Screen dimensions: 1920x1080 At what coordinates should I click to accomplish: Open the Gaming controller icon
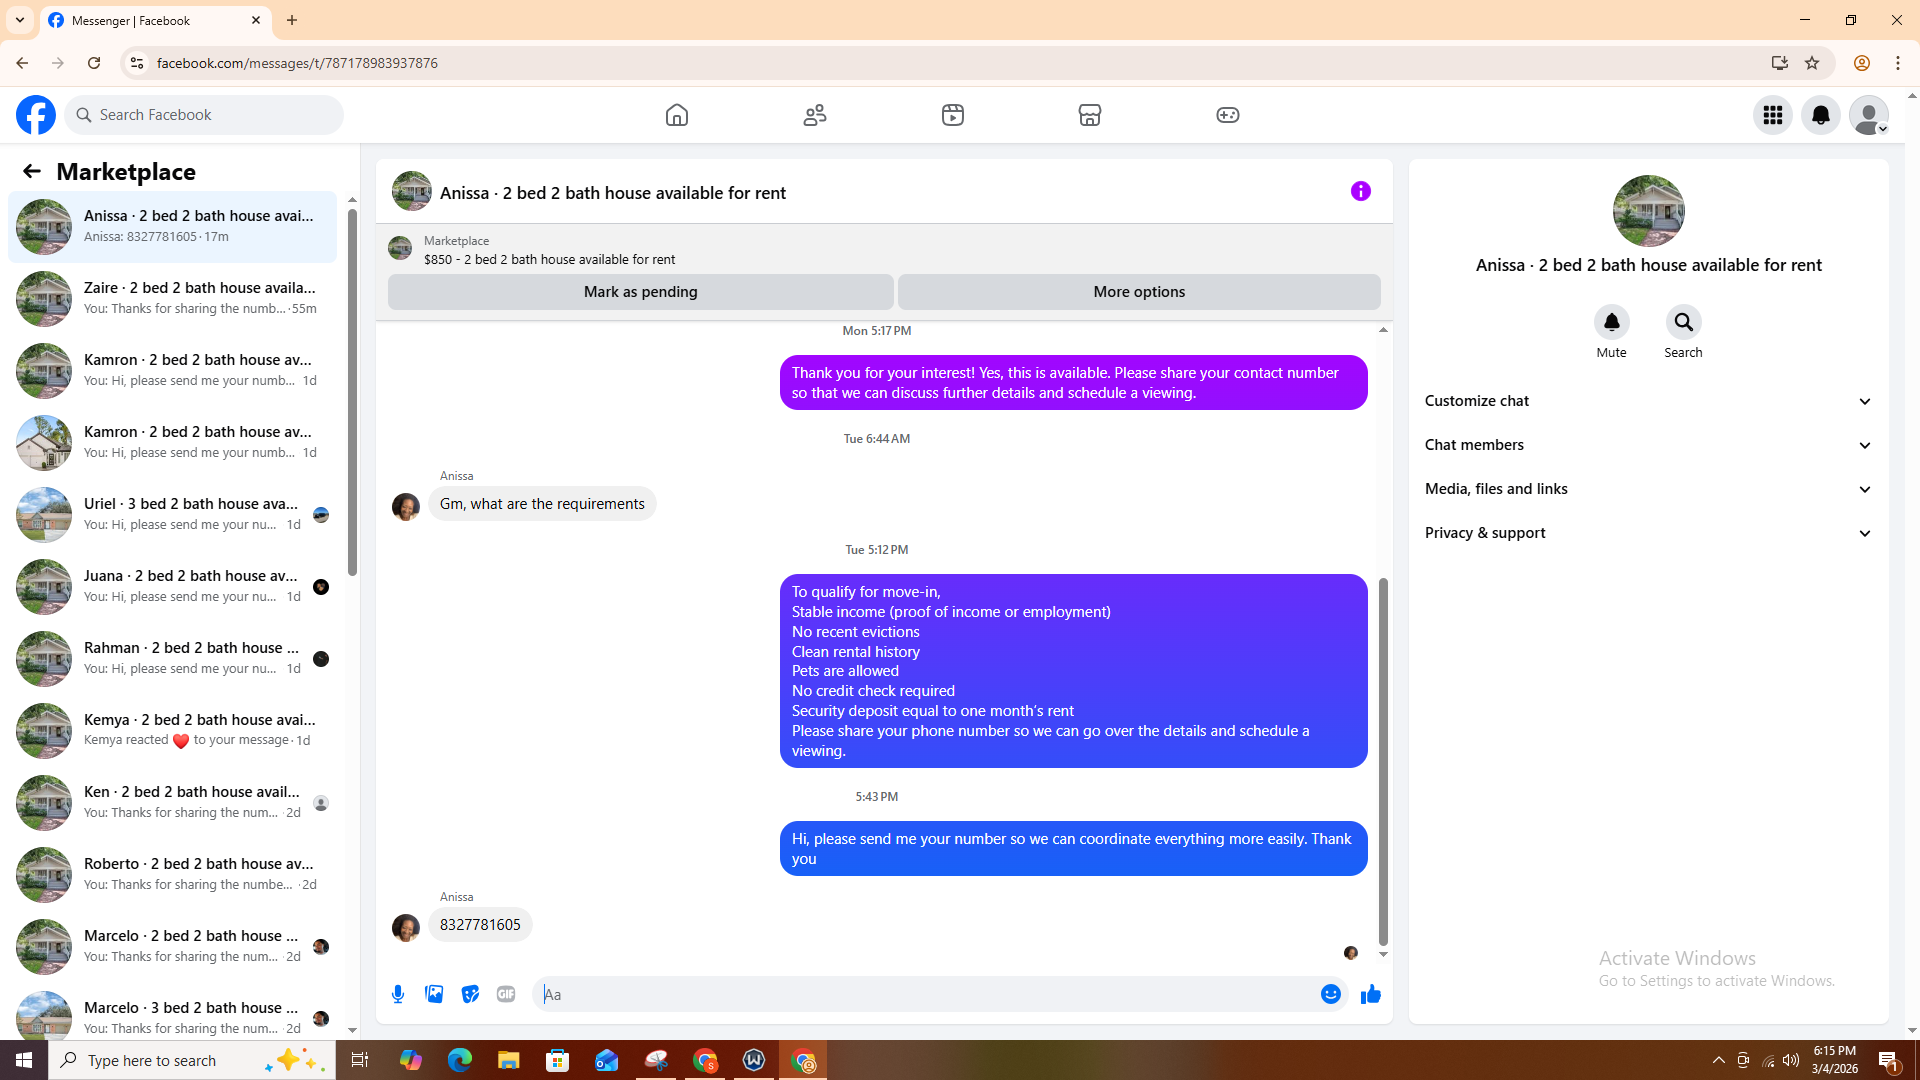click(x=1228, y=115)
